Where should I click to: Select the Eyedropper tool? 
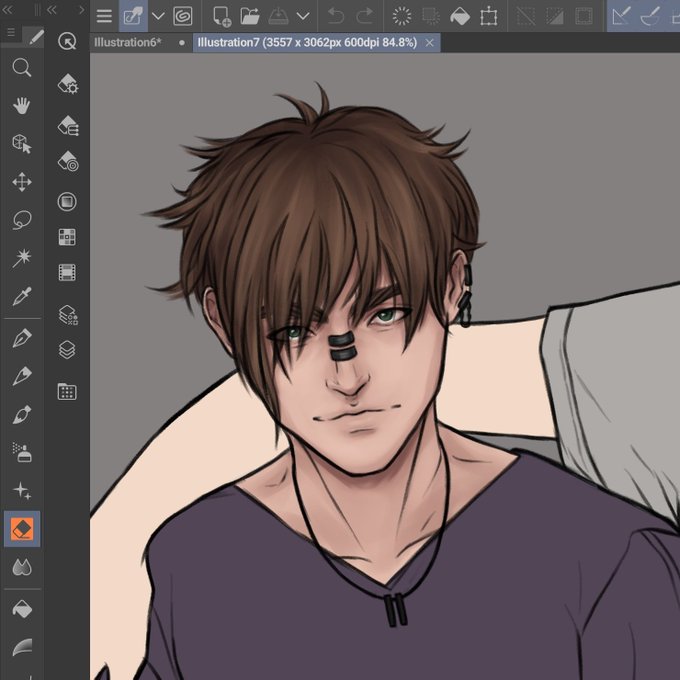tap(22, 296)
